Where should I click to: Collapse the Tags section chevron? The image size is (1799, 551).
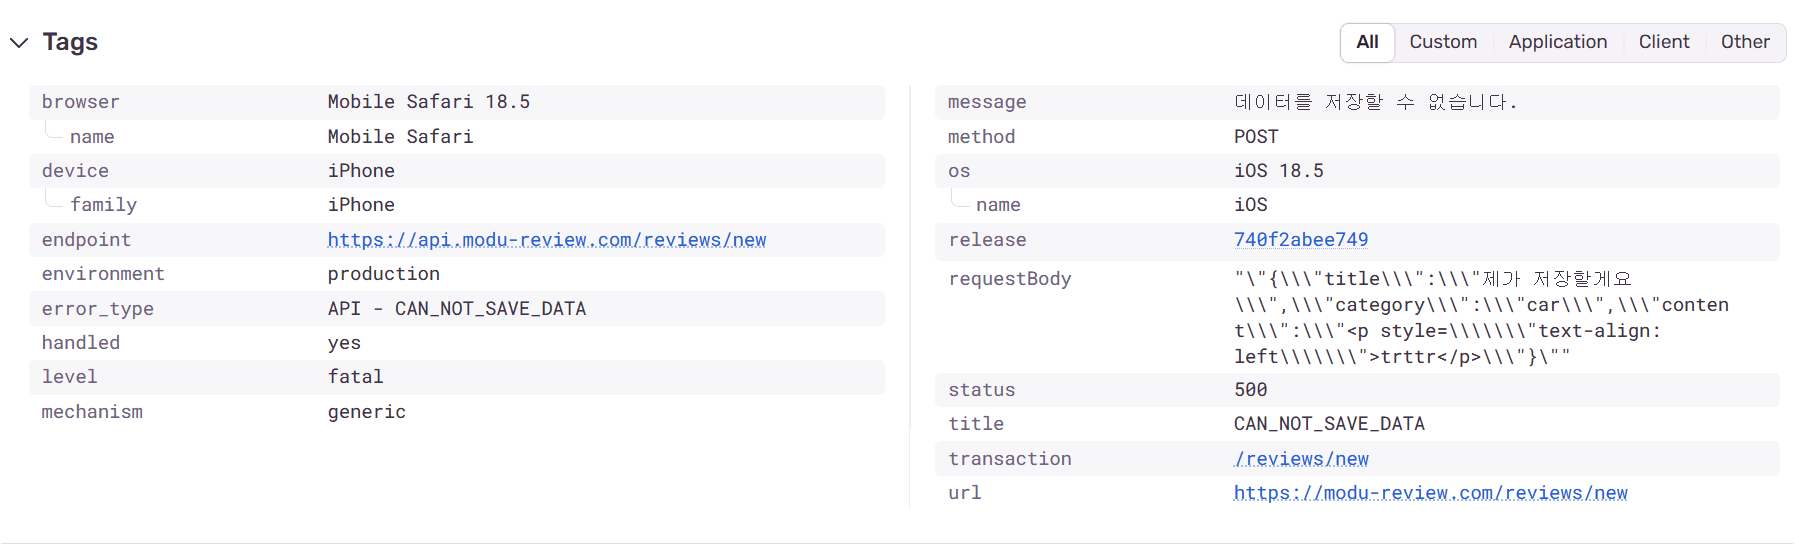[19, 42]
